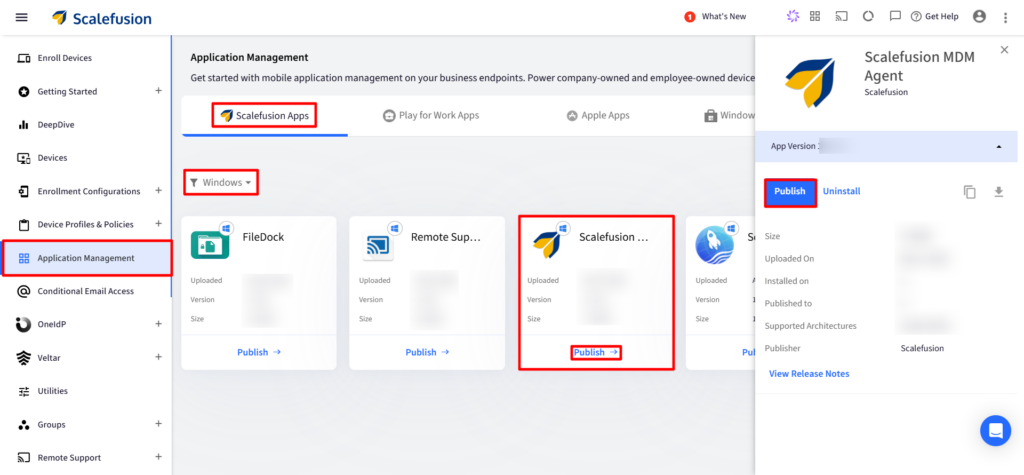Open Groups in sidebar
Screen dimensions: 1024x475
pyautogui.click(x=52, y=425)
